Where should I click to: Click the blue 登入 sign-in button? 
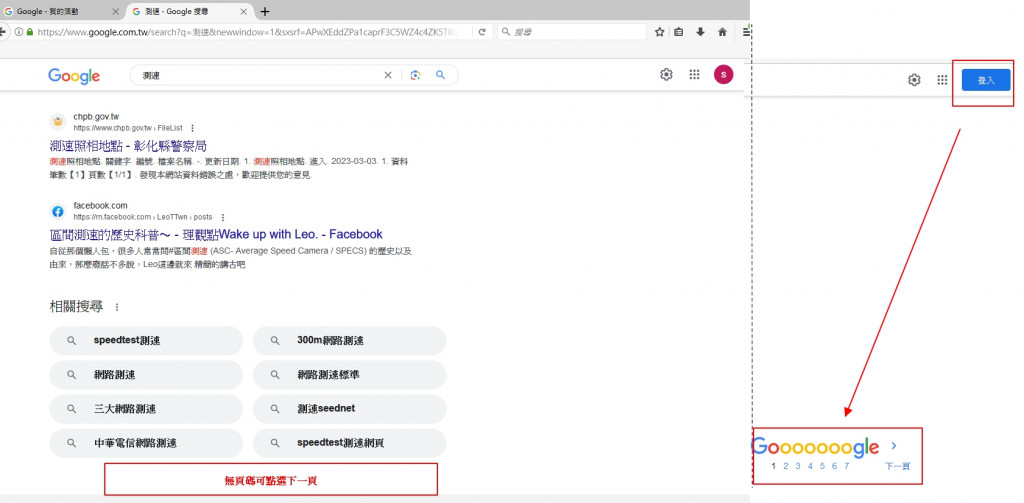click(986, 80)
